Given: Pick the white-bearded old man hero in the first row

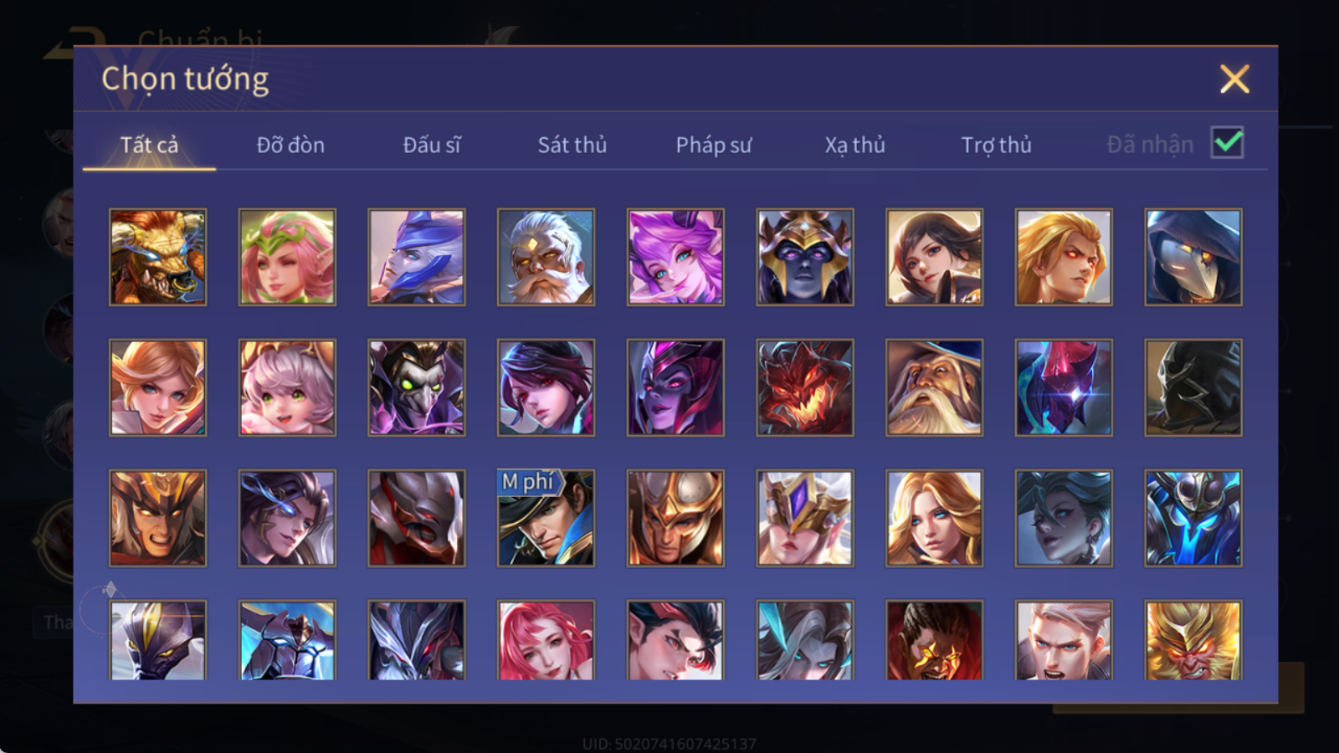Looking at the screenshot, I should [546, 257].
